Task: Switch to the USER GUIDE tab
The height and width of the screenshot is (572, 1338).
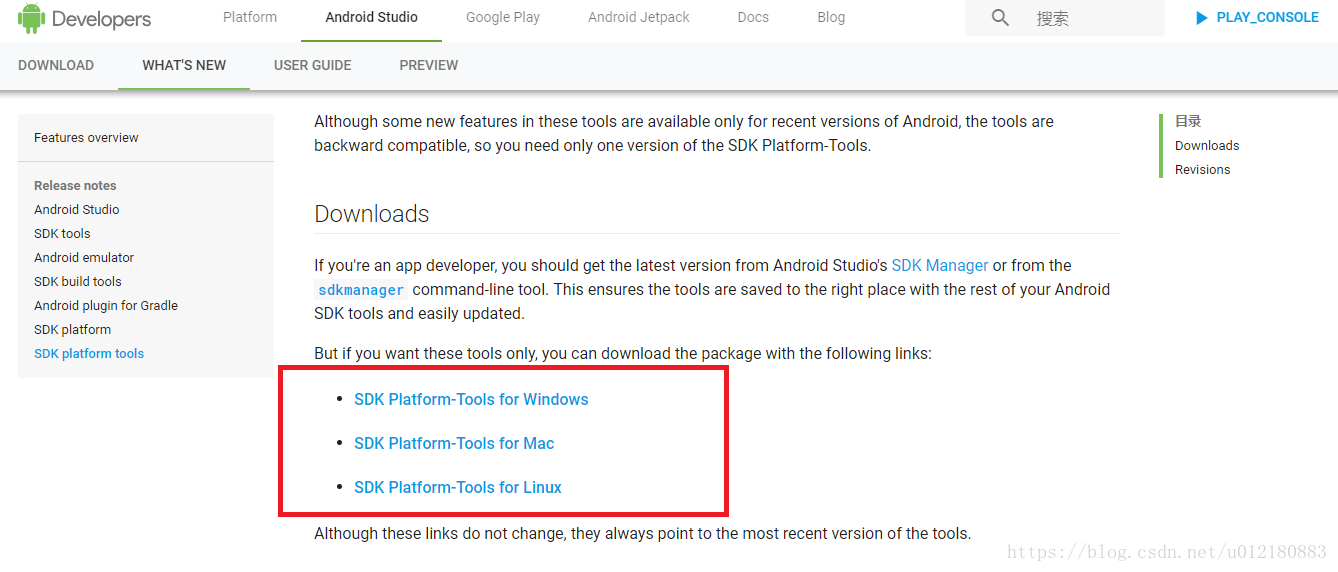Action: pos(313,65)
